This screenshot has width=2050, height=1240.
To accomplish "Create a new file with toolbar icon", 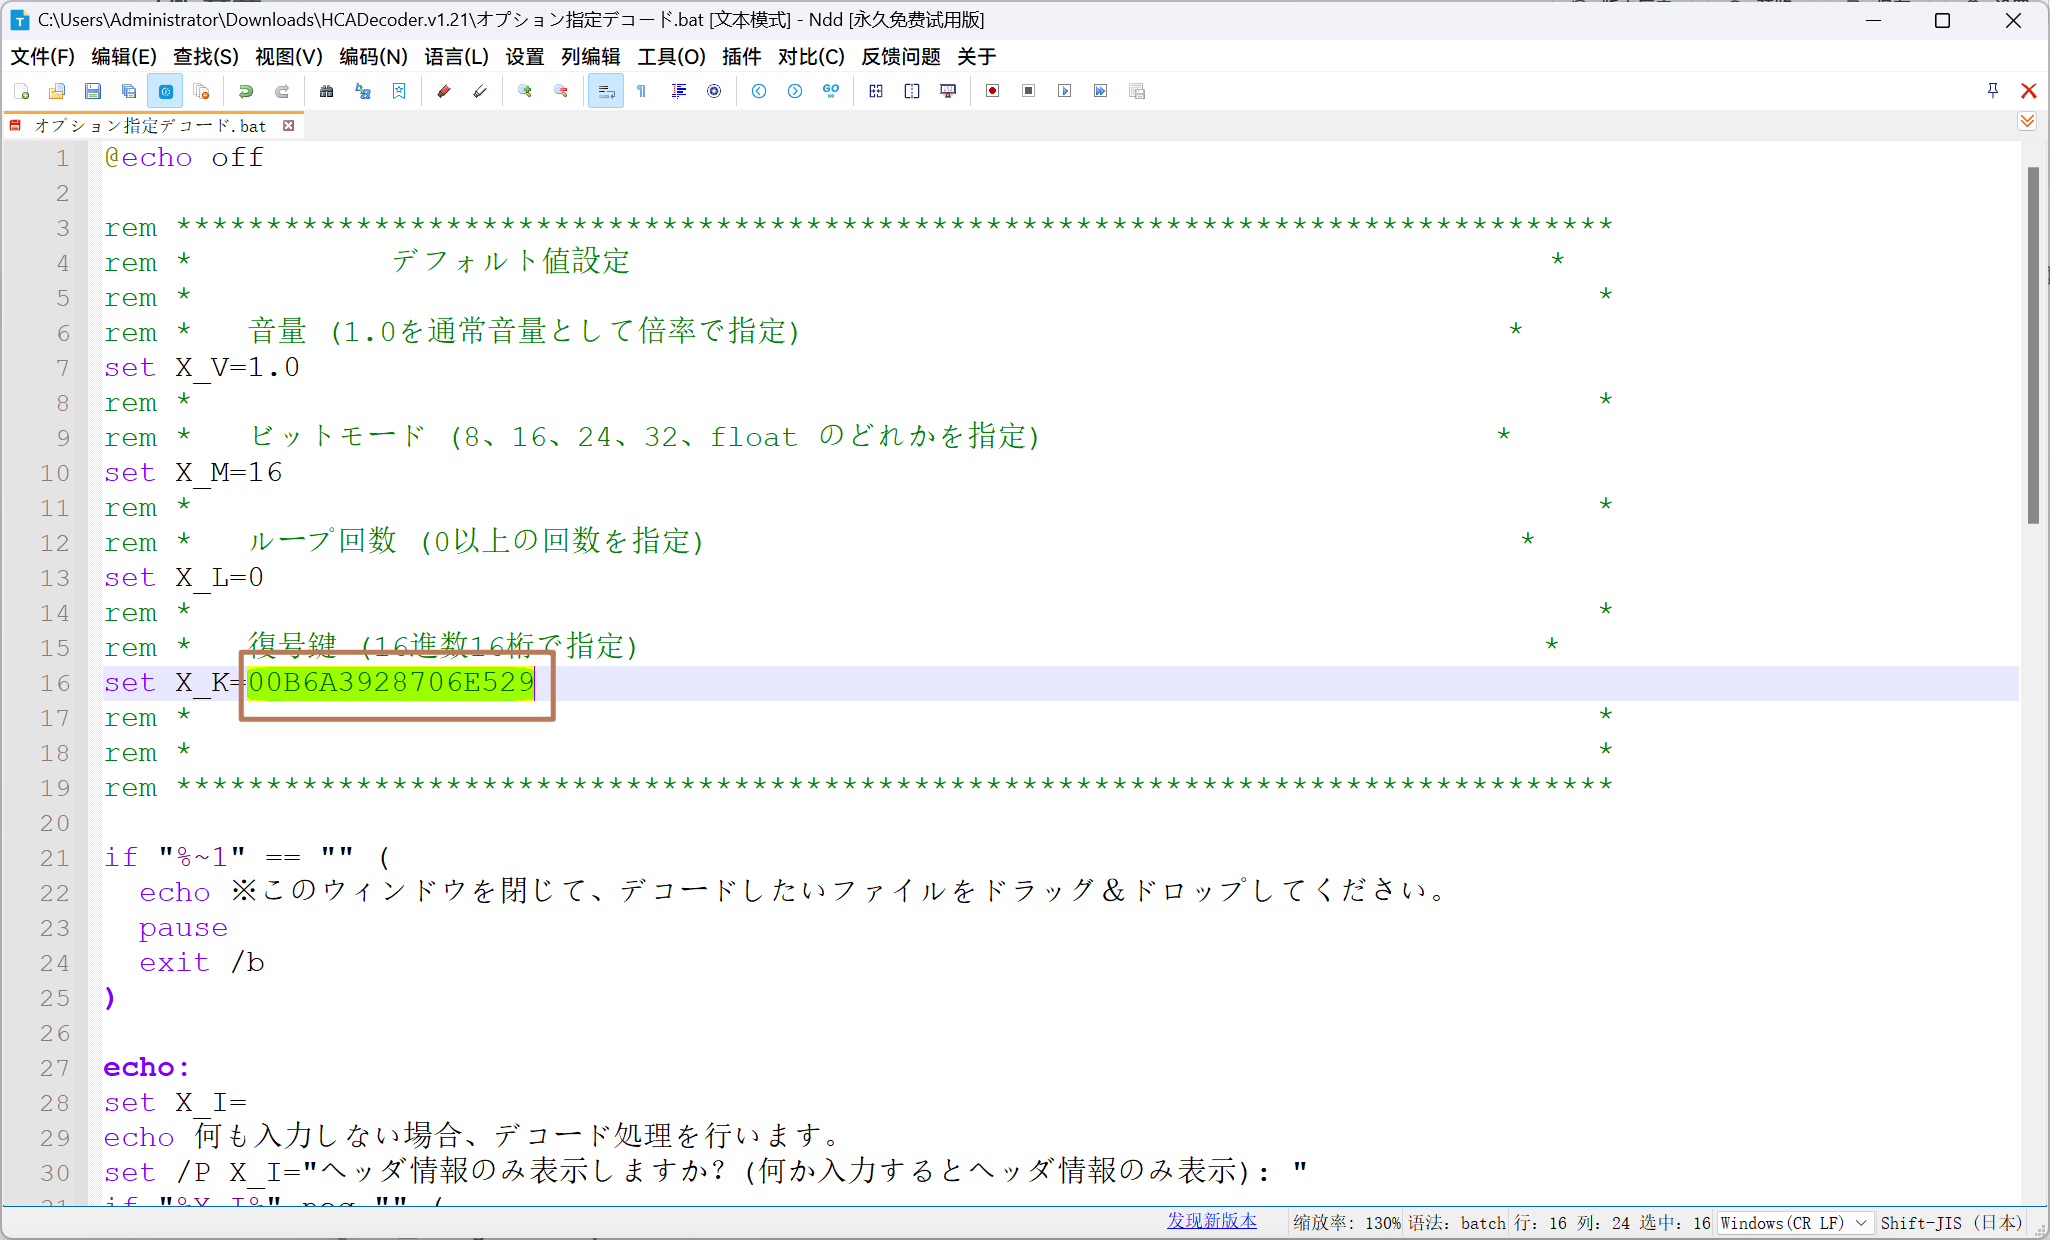I will [x=21, y=91].
